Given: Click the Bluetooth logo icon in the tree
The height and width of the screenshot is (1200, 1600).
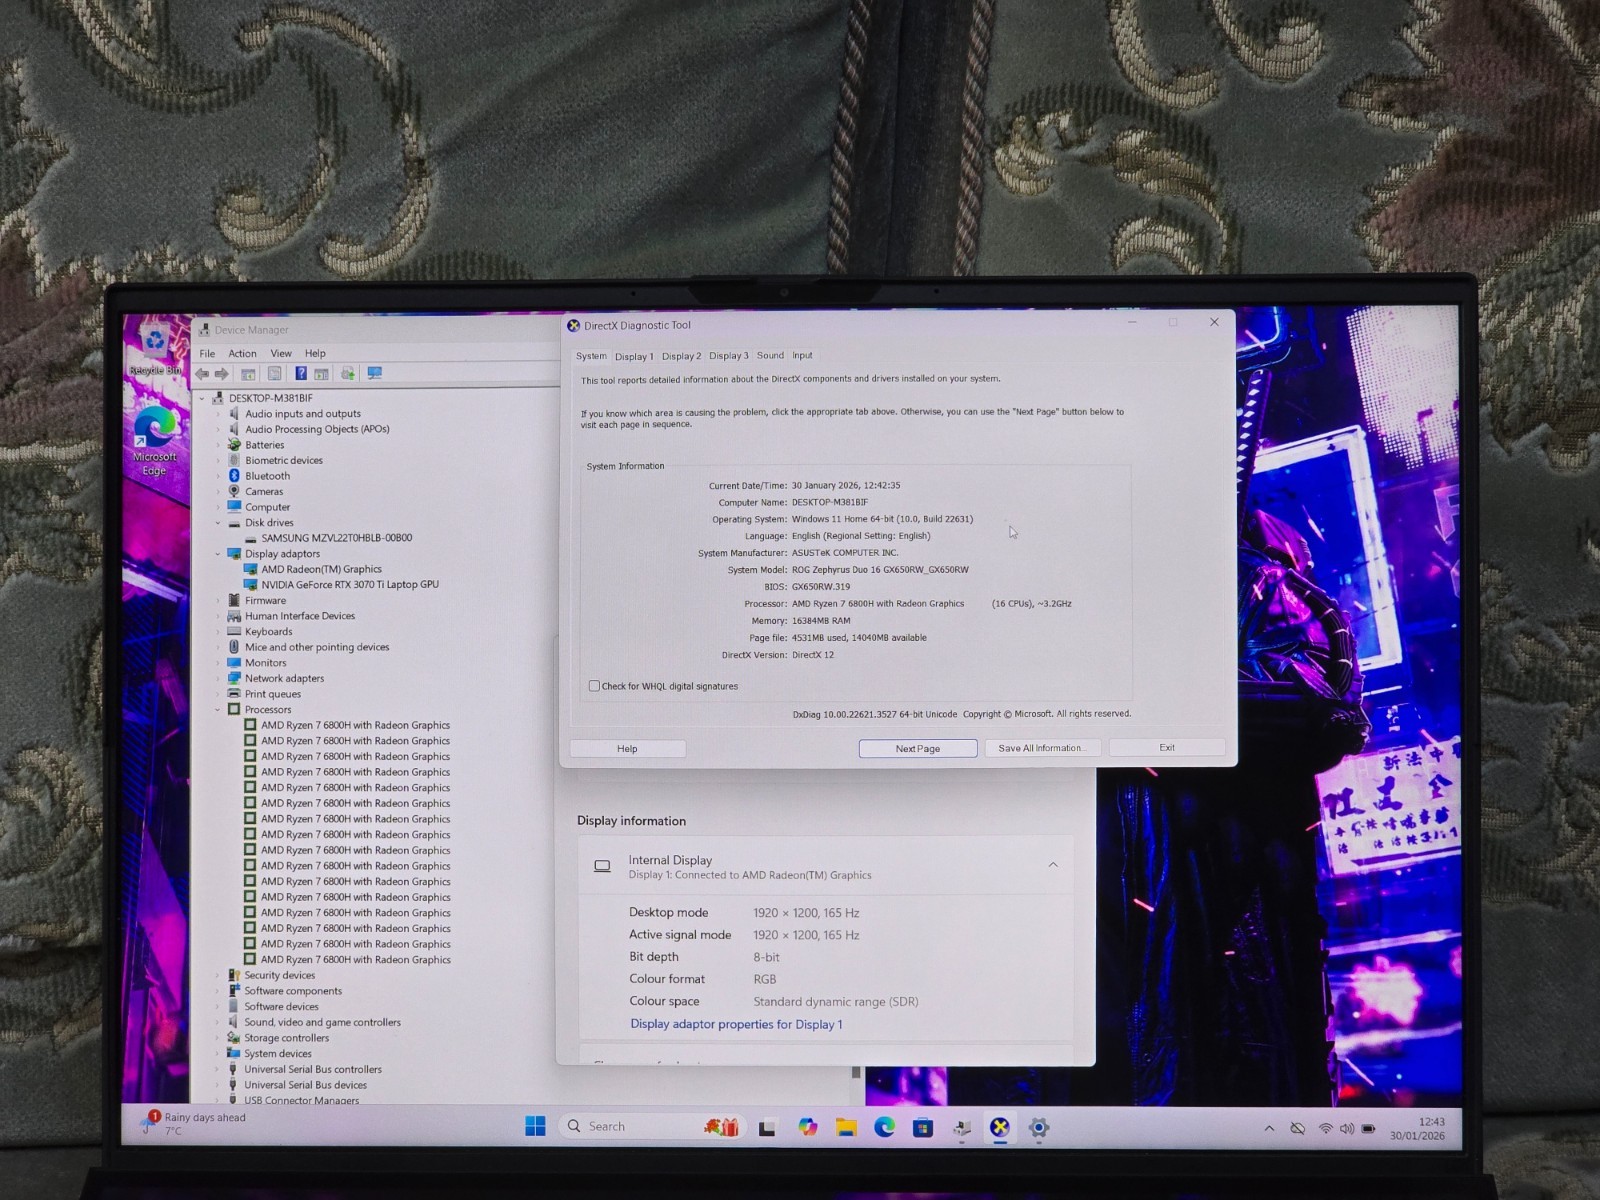Looking at the screenshot, I should [x=234, y=476].
